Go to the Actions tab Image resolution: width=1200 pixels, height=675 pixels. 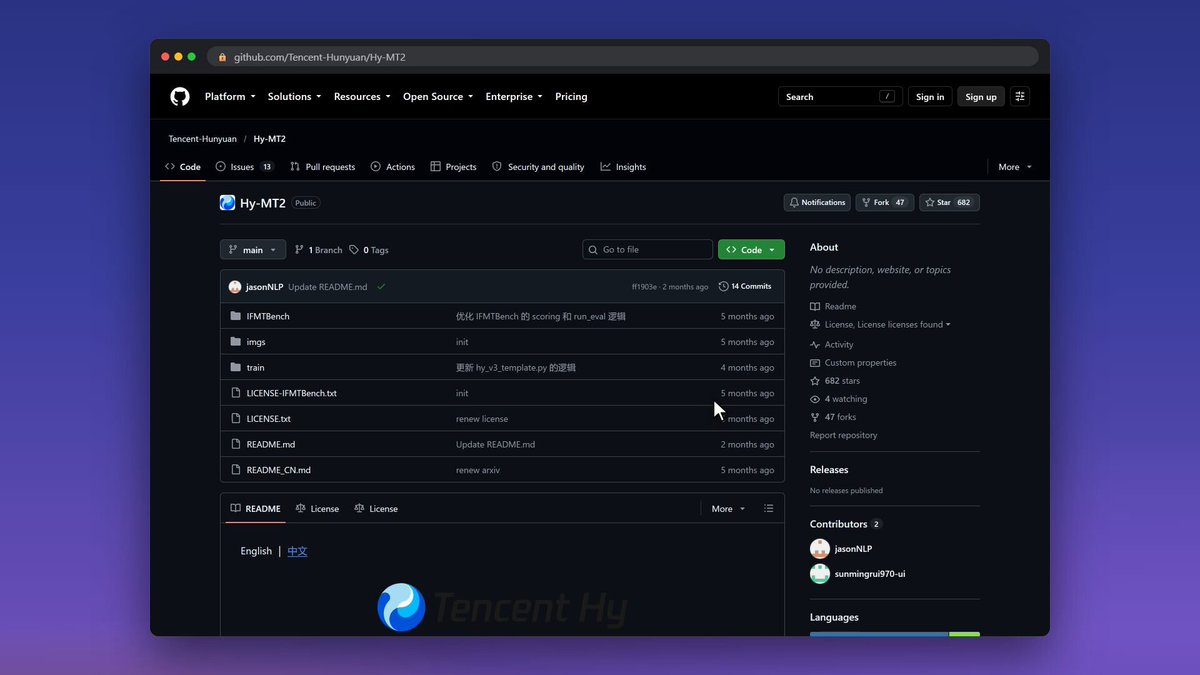(393, 167)
